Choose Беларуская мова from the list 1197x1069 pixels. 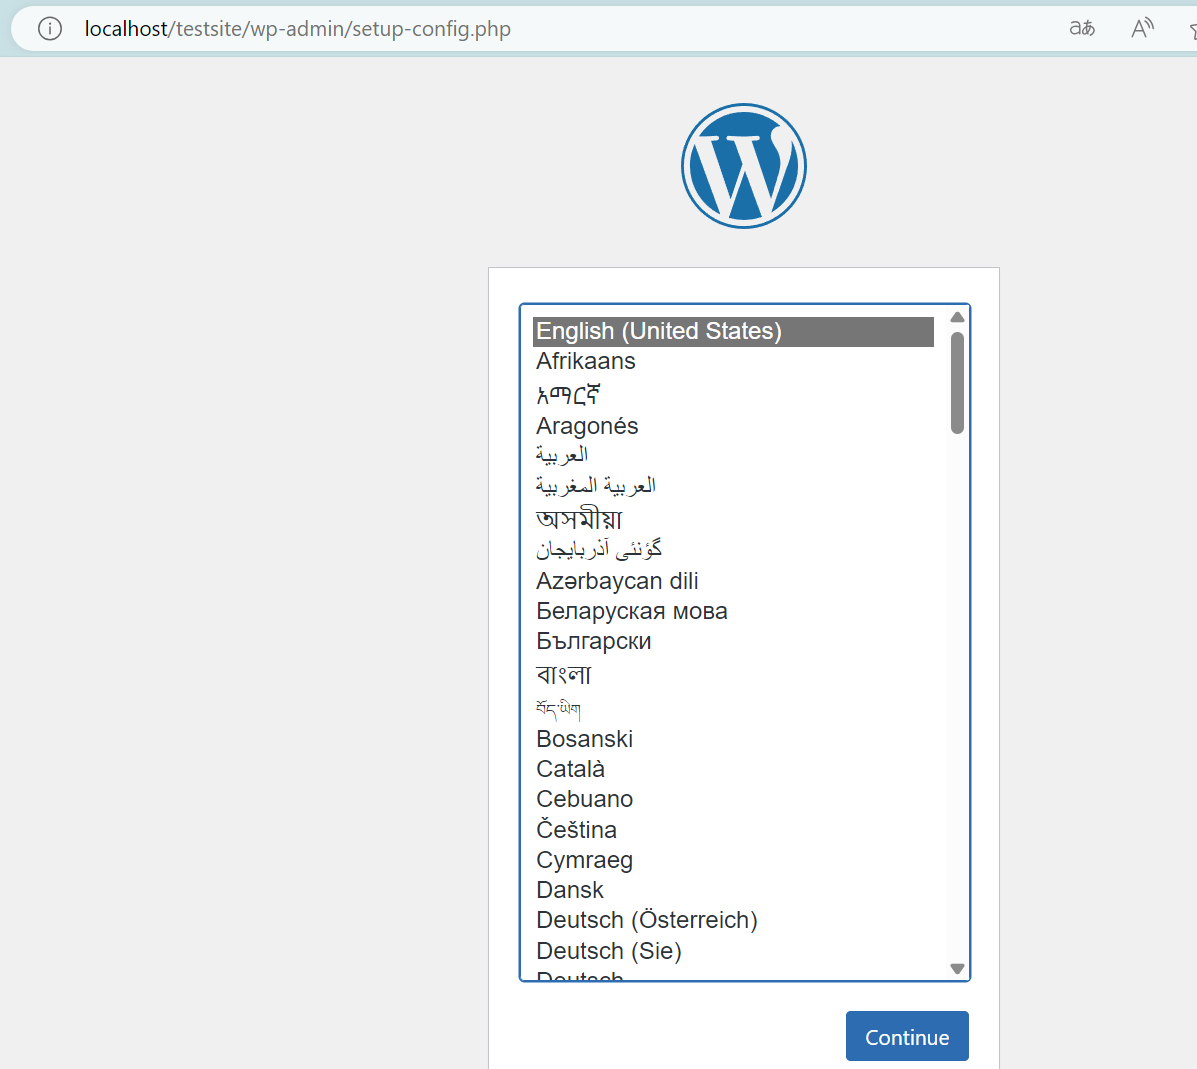733,611
